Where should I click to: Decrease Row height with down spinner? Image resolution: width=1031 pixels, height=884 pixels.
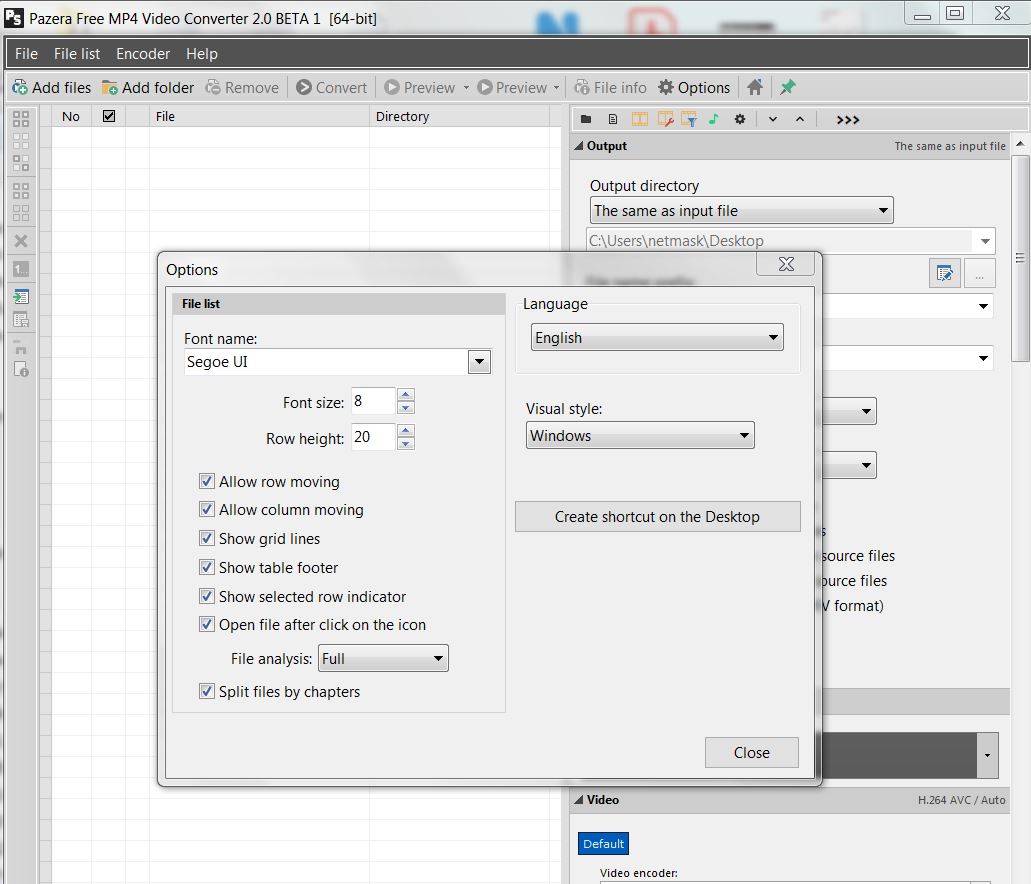coord(406,443)
